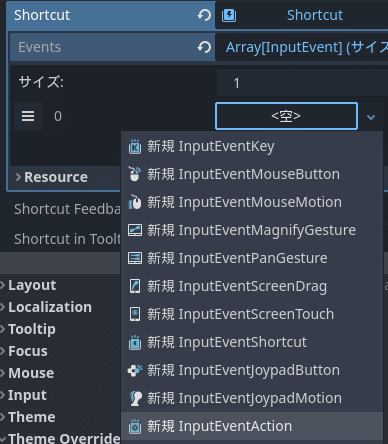
Task: Open the dropdown arrow beside empty element
Action: 371,117
